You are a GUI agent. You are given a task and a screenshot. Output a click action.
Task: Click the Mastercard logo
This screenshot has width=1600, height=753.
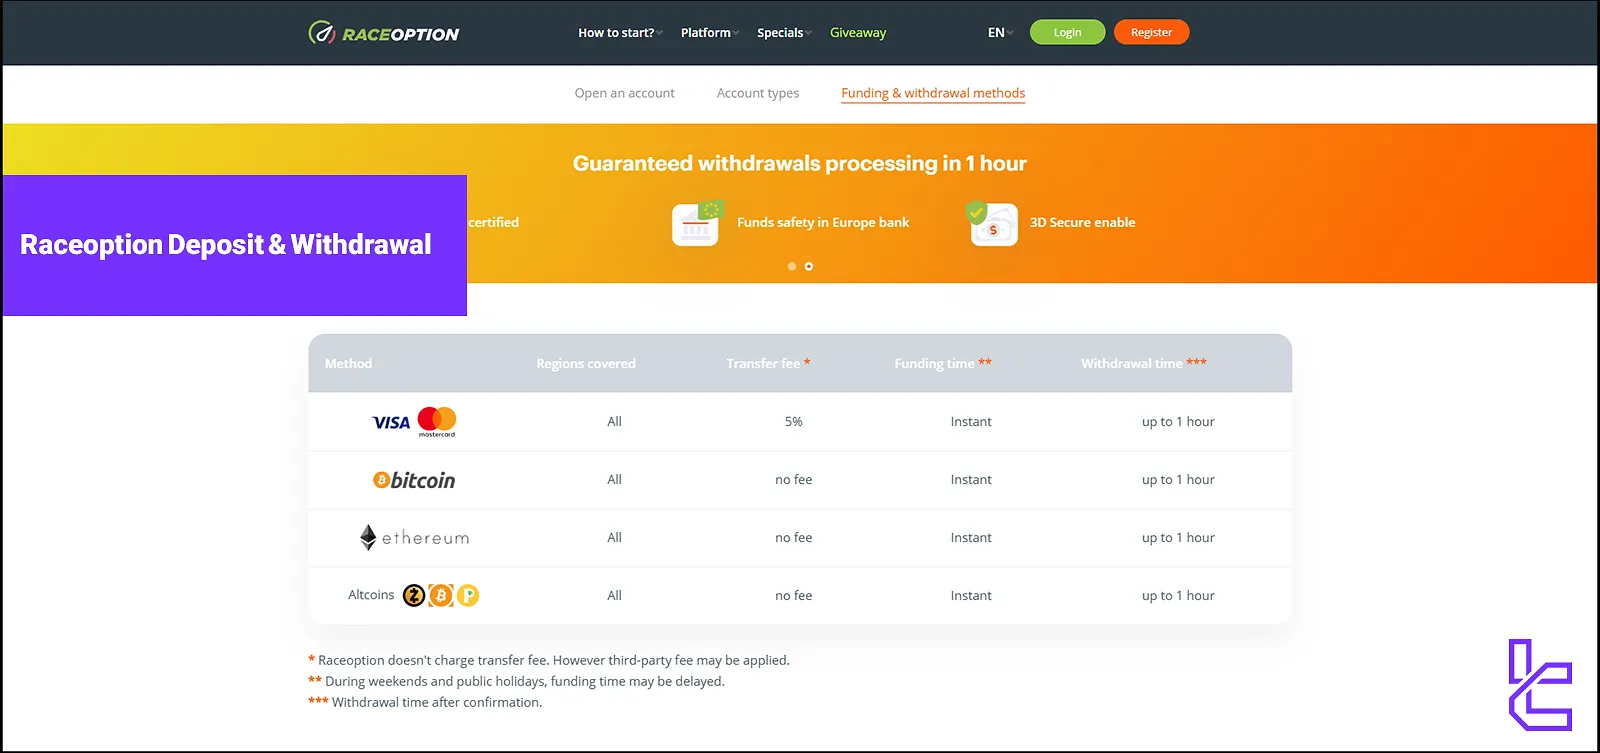coord(437,421)
